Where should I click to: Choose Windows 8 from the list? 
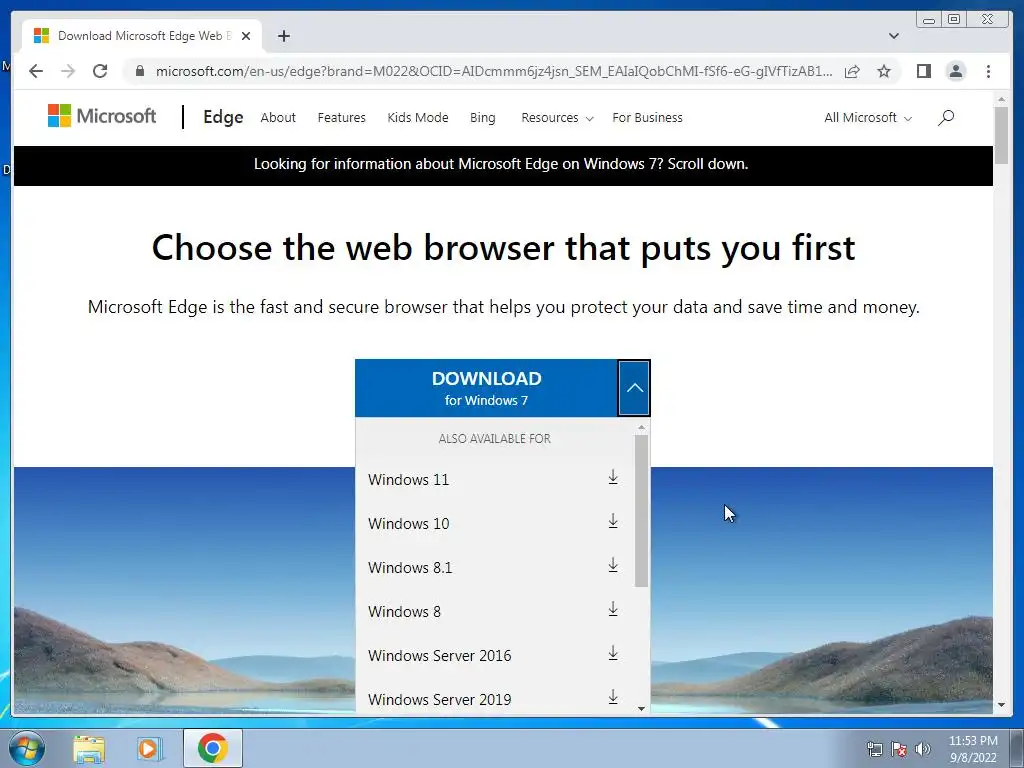(x=494, y=611)
